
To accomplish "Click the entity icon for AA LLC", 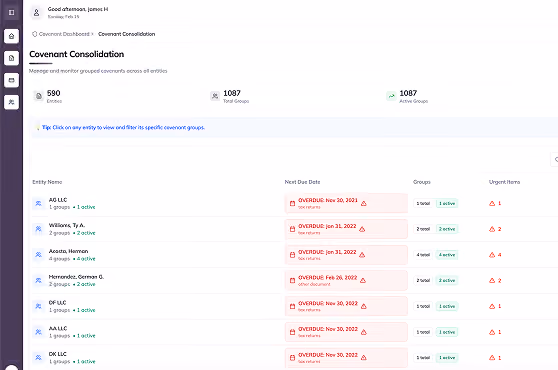I will tap(38, 332).
